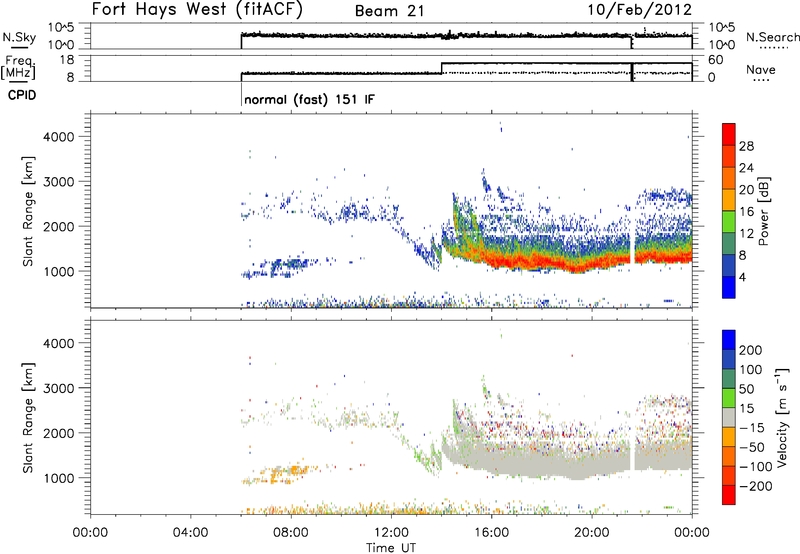Click the solid line sample under N.Sky
800x554 pixels.
(19, 47)
